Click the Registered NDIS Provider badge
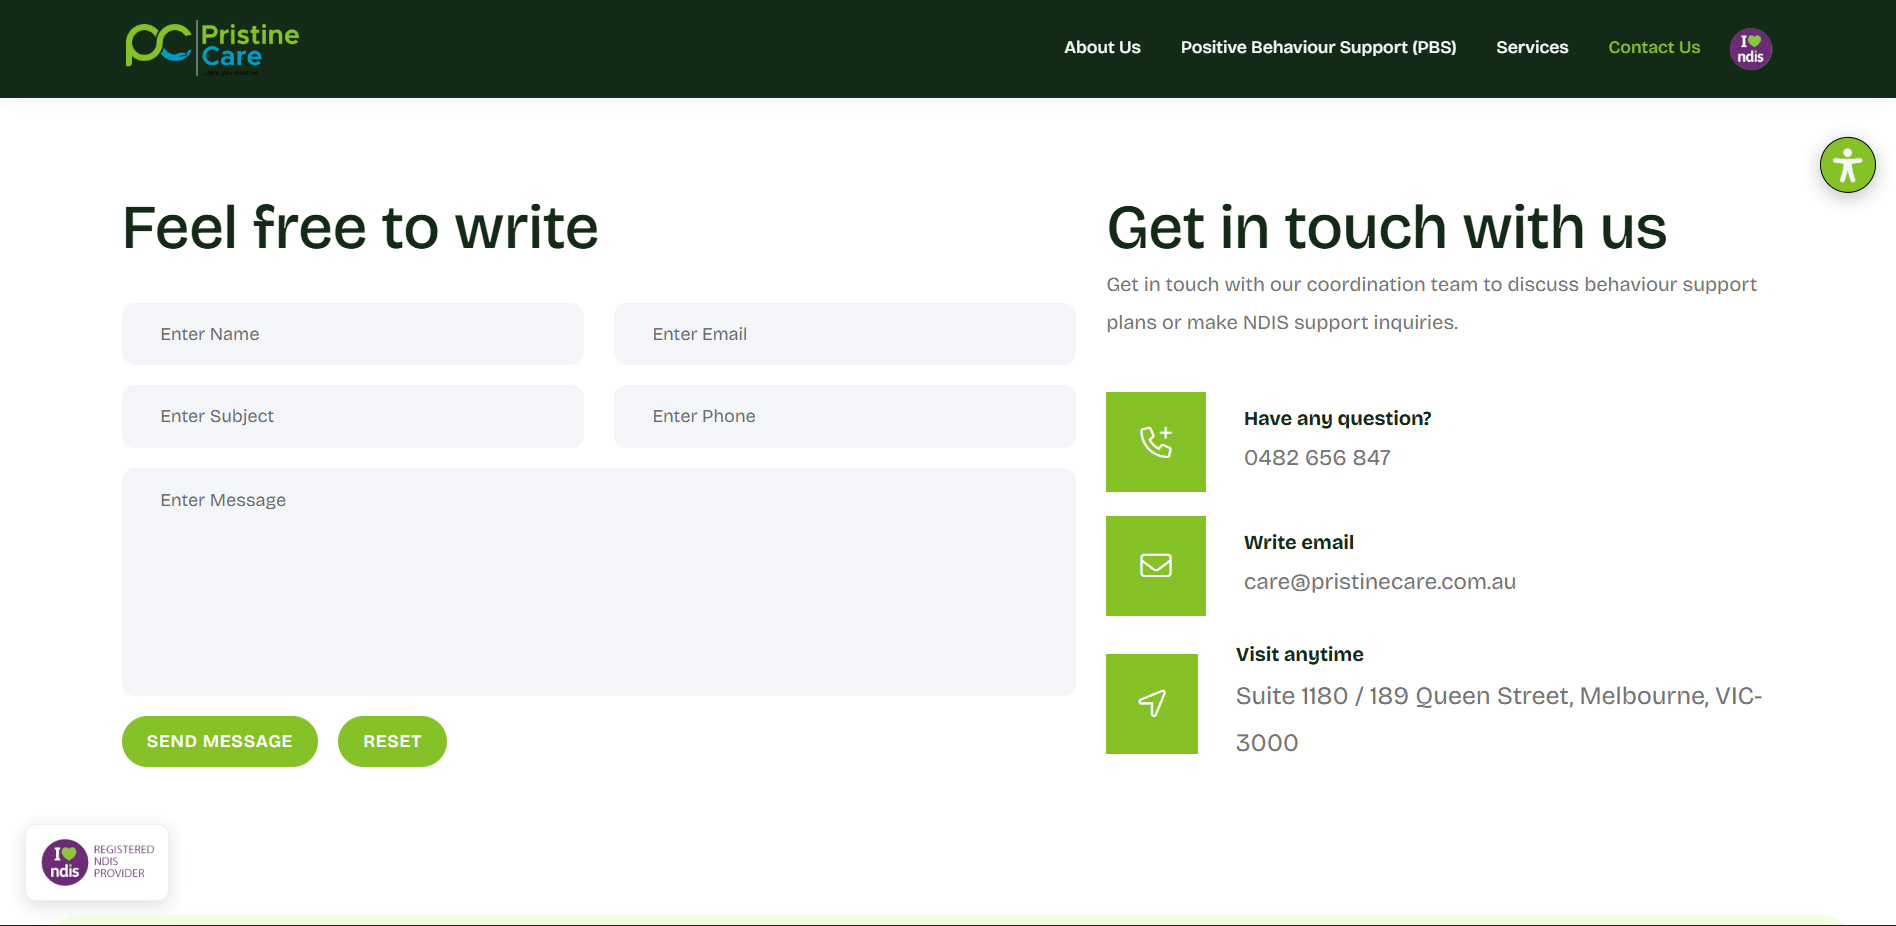 click(97, 862)
